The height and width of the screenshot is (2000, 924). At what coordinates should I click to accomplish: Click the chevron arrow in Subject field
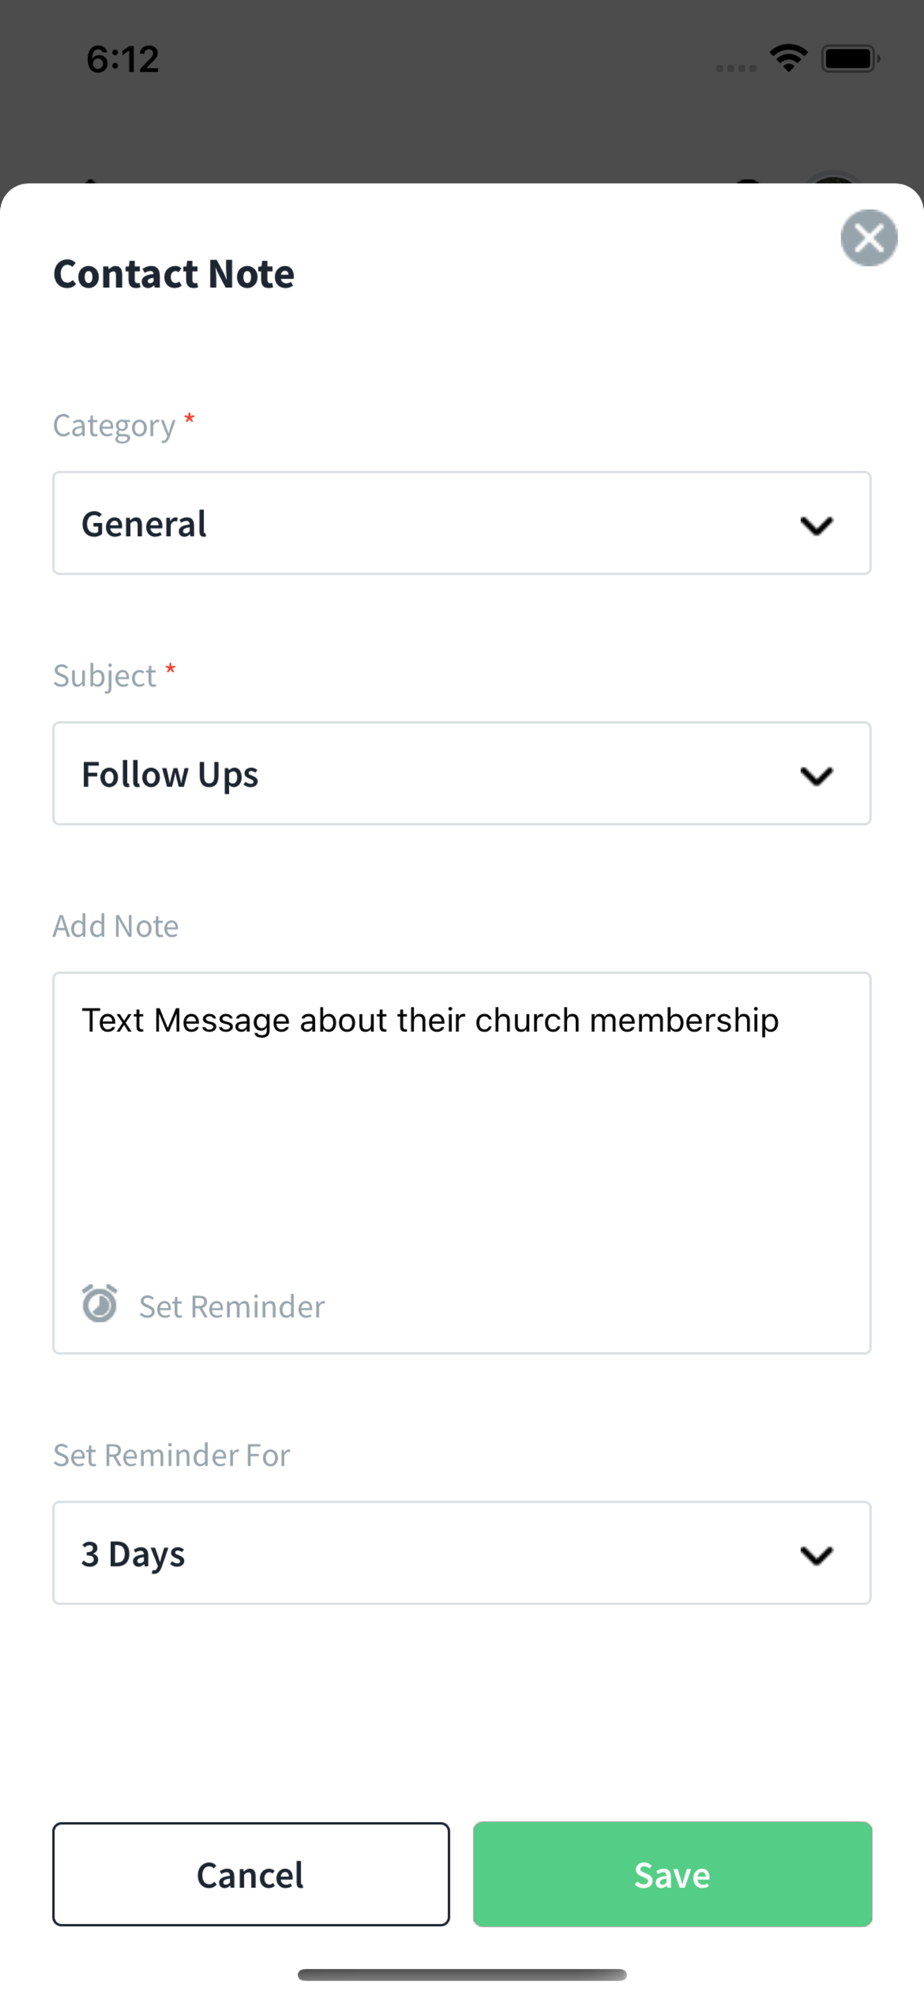point(816,775)
